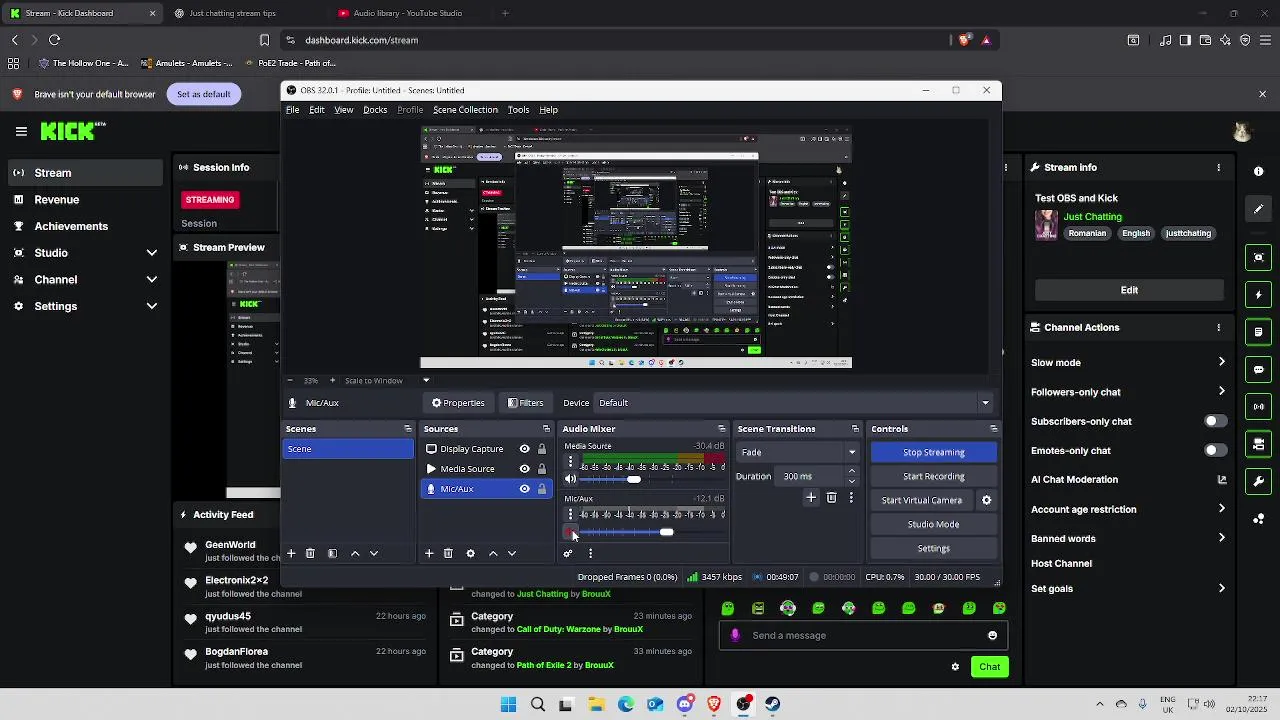Adjust Mic/Aux volume slider
Screen dimensions: 1280x720
(x=667, y=532)
